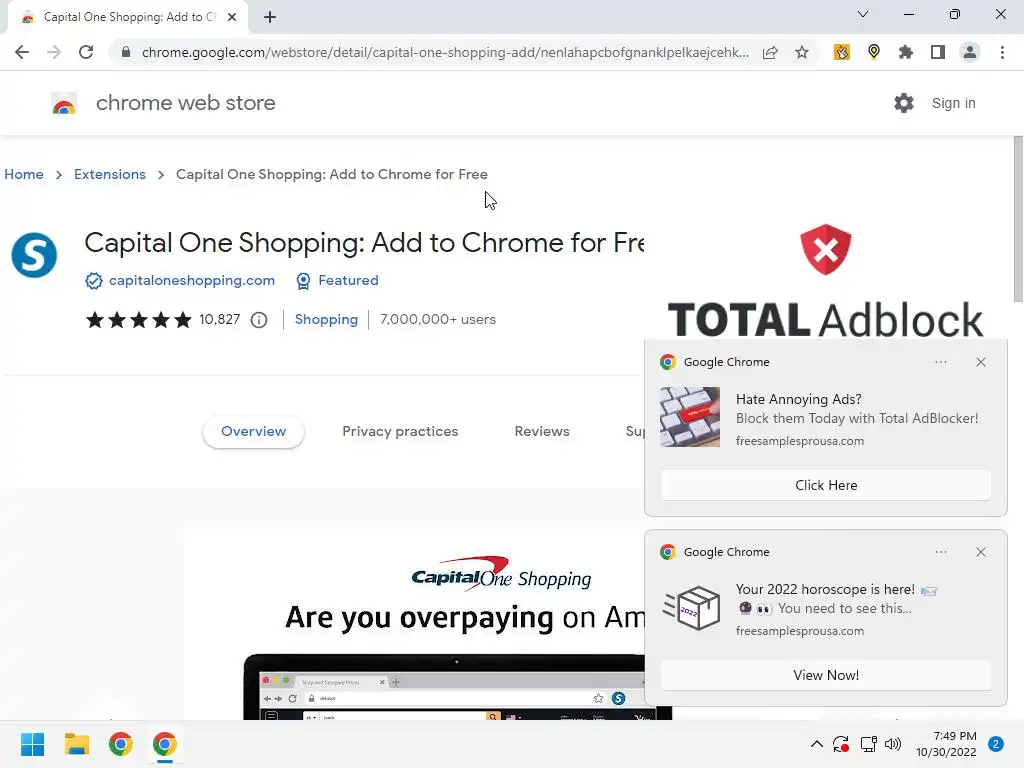Click the Capital One Shopping S logo

[x=34, y=255]
